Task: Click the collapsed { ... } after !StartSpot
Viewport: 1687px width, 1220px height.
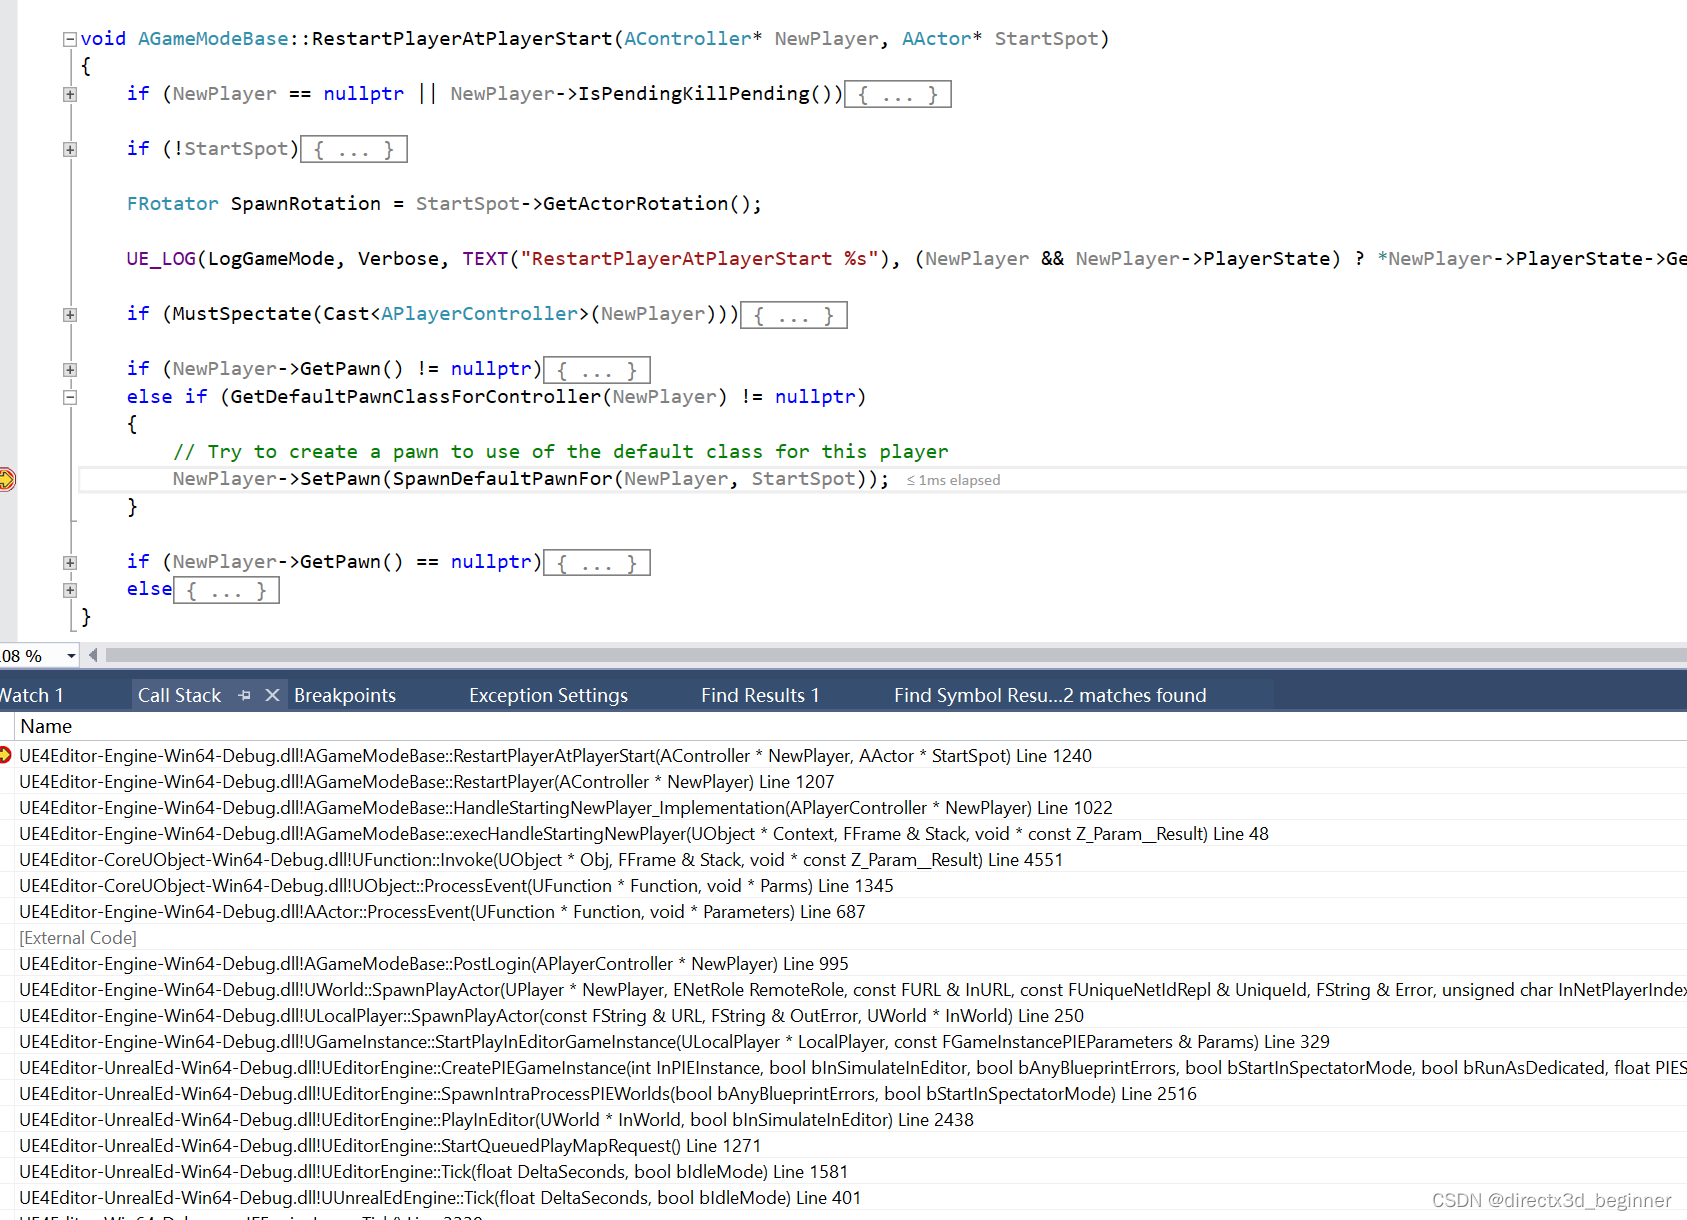Action: coord(354,150)
